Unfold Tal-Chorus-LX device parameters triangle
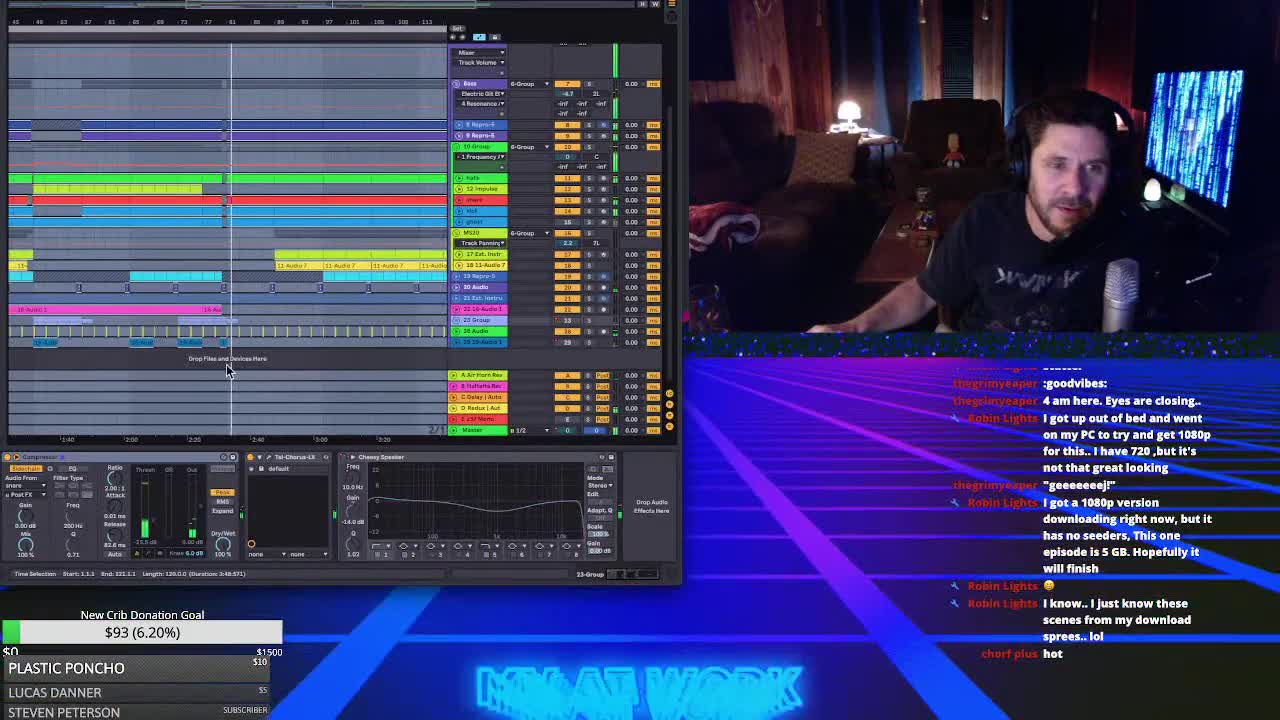Image resolution: width=1280 pixels, height=720 pixels. [259, 457]
